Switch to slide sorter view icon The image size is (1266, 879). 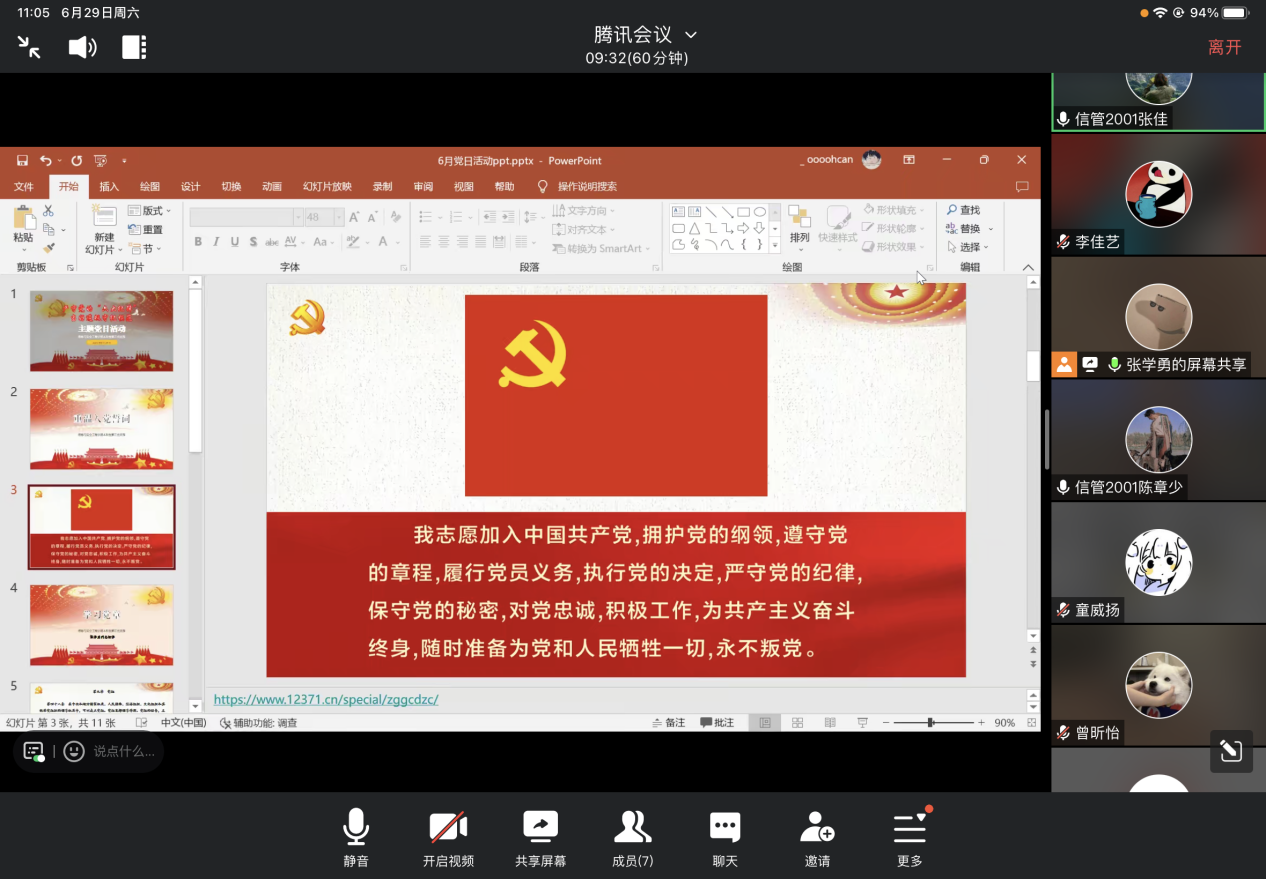click(x=797, y=722)
